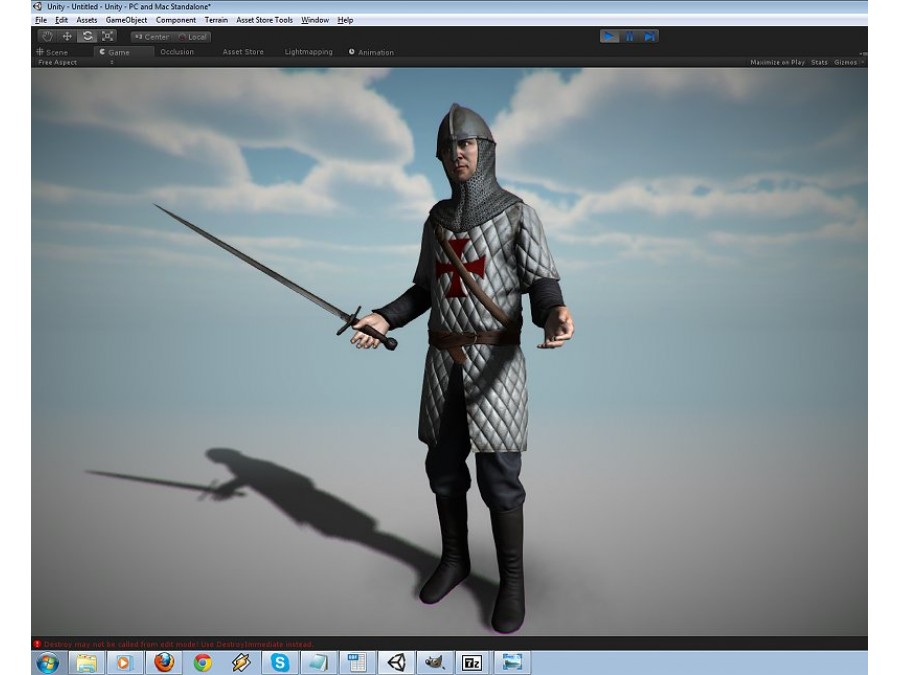This screenshot has width=900, height=675.
Task: Open Windows Media Player from the taskbar
Action: [125, 663]
